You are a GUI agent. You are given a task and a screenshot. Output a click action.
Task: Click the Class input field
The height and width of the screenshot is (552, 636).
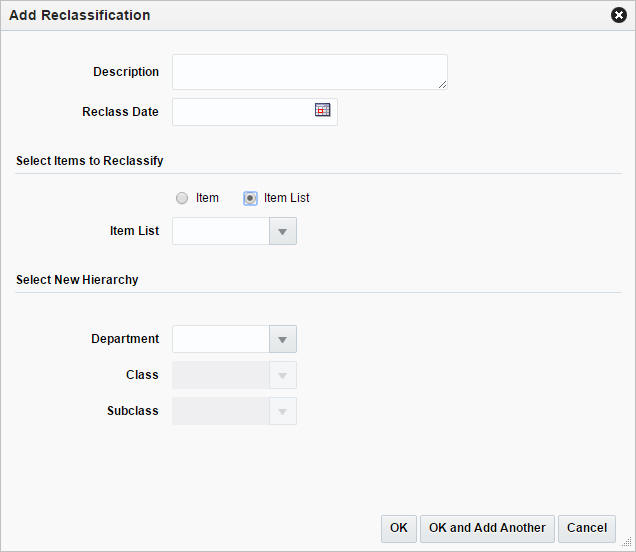(x=221, y=376)
